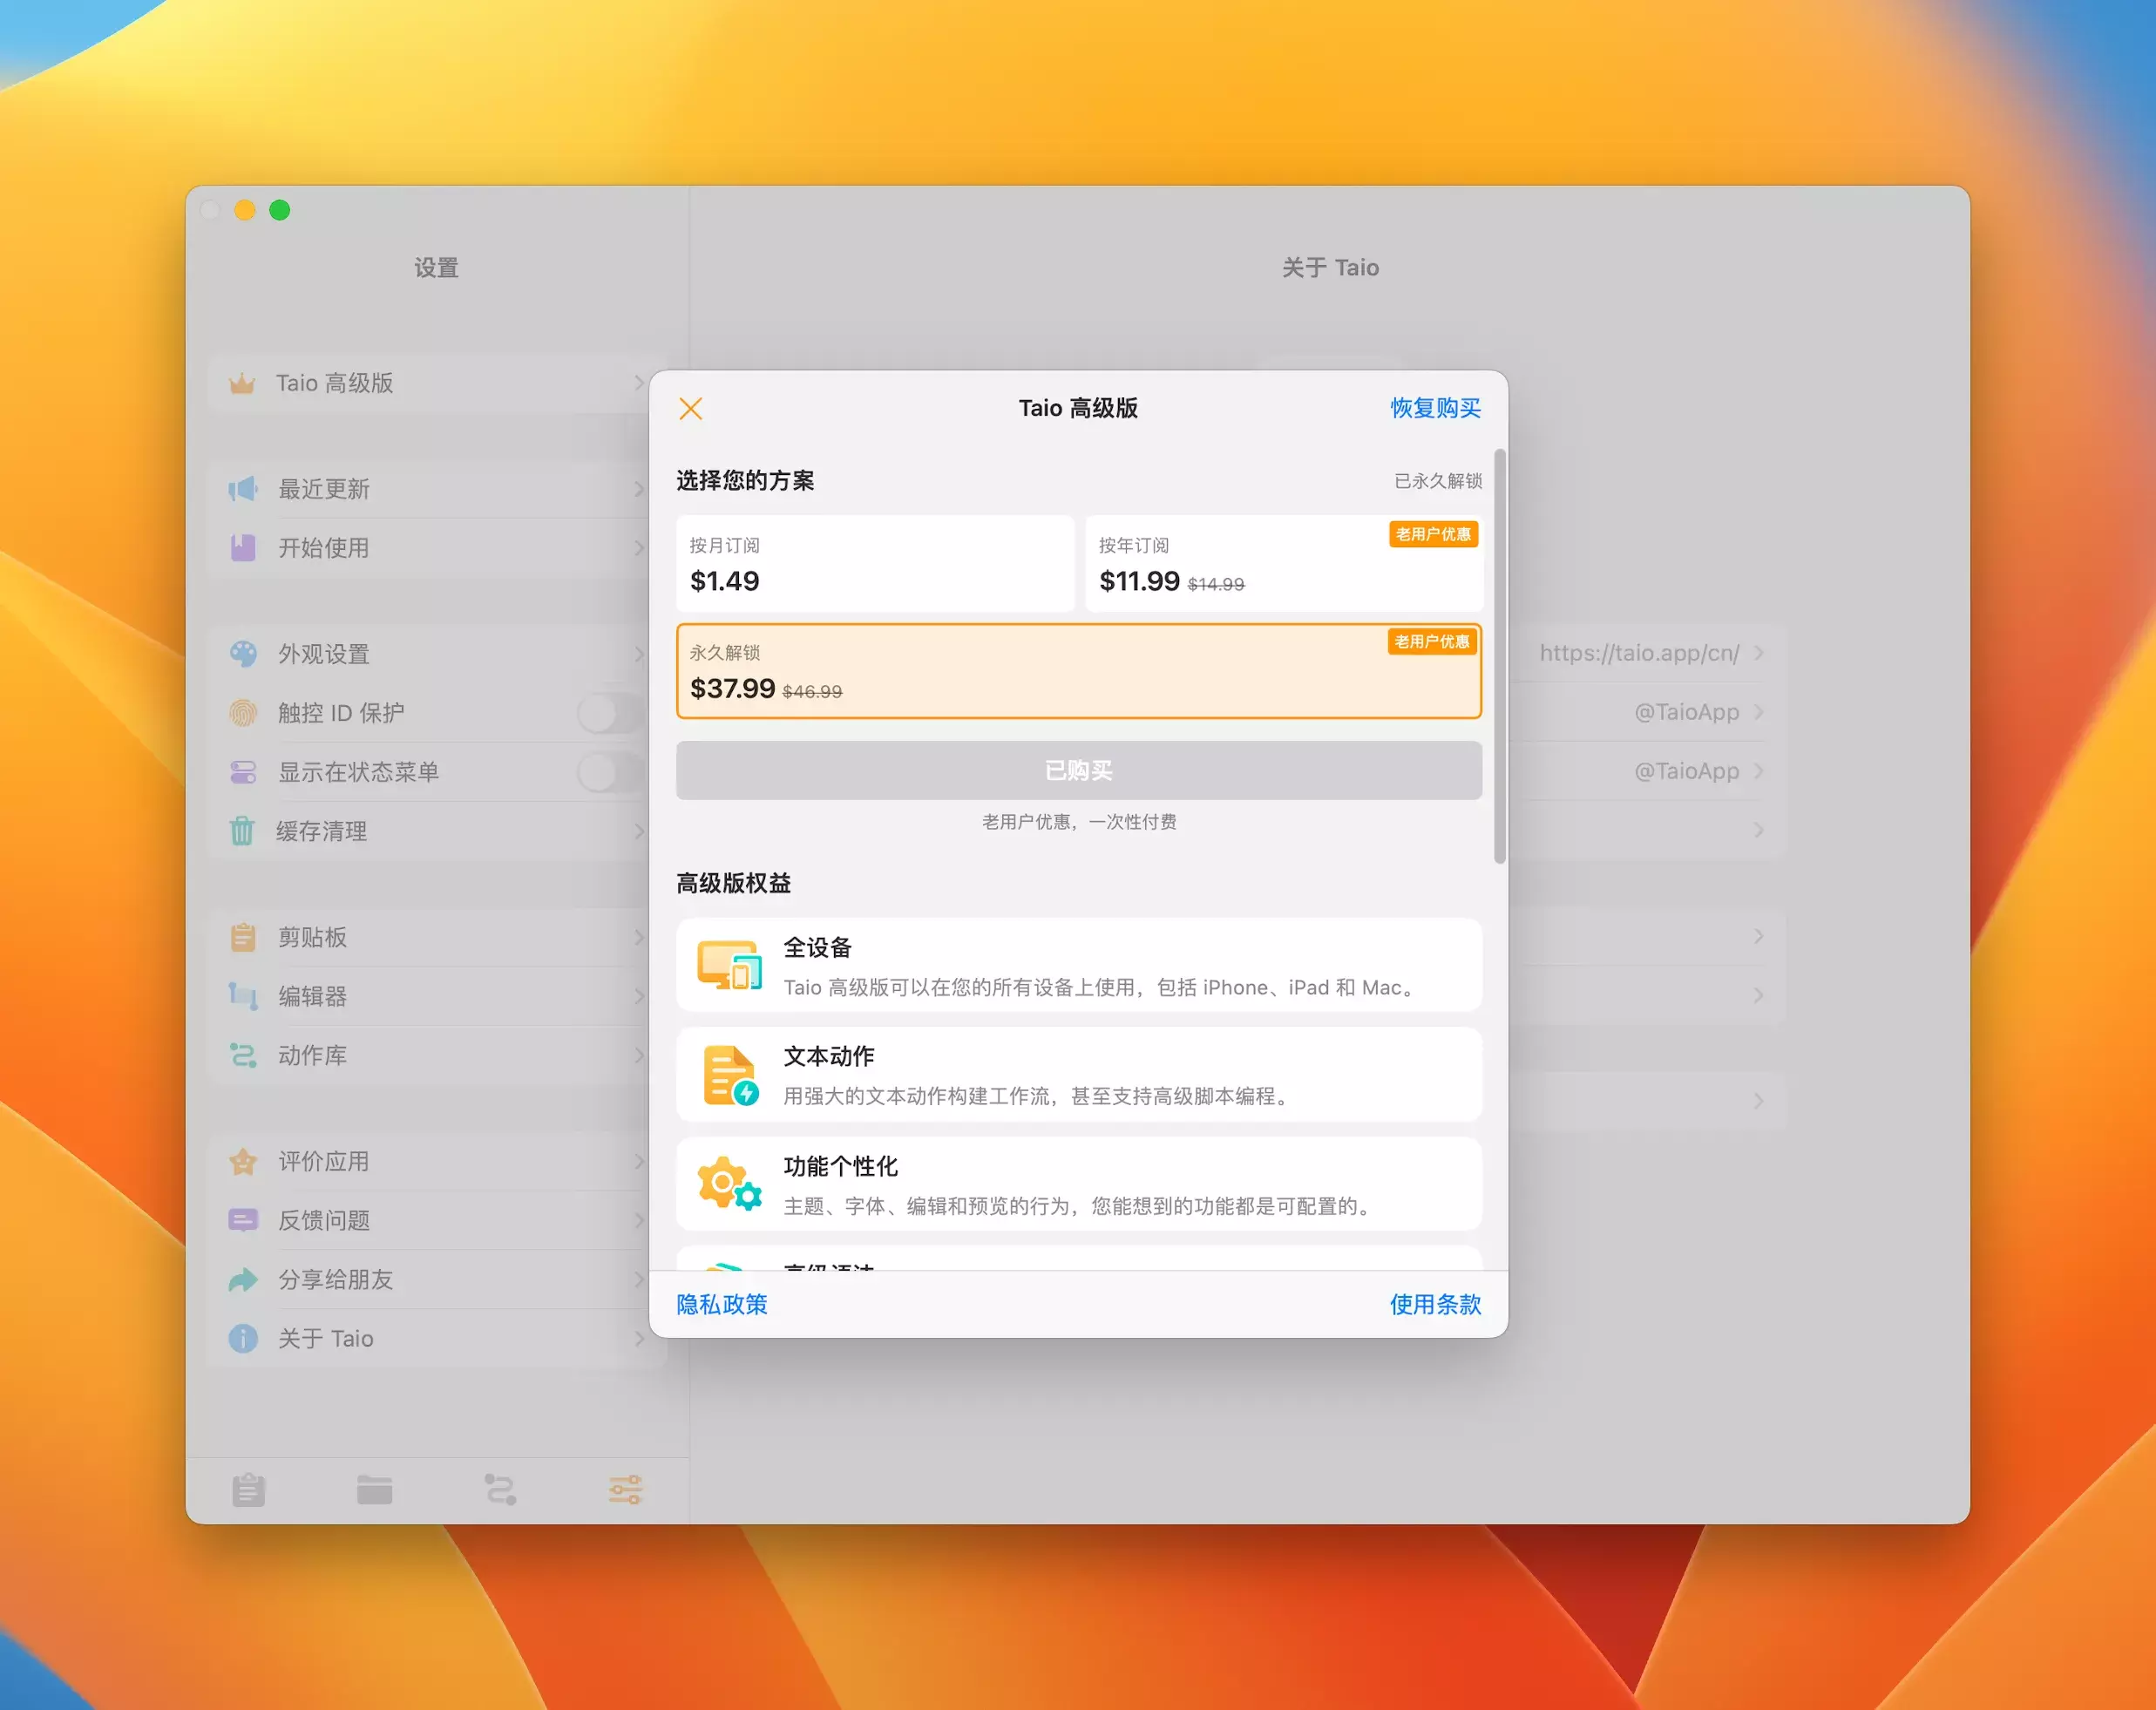Select the settings sliders icon at bottom
Image resolution: width=2156 pixels, height=1710 pixels.
(625, 1490)
